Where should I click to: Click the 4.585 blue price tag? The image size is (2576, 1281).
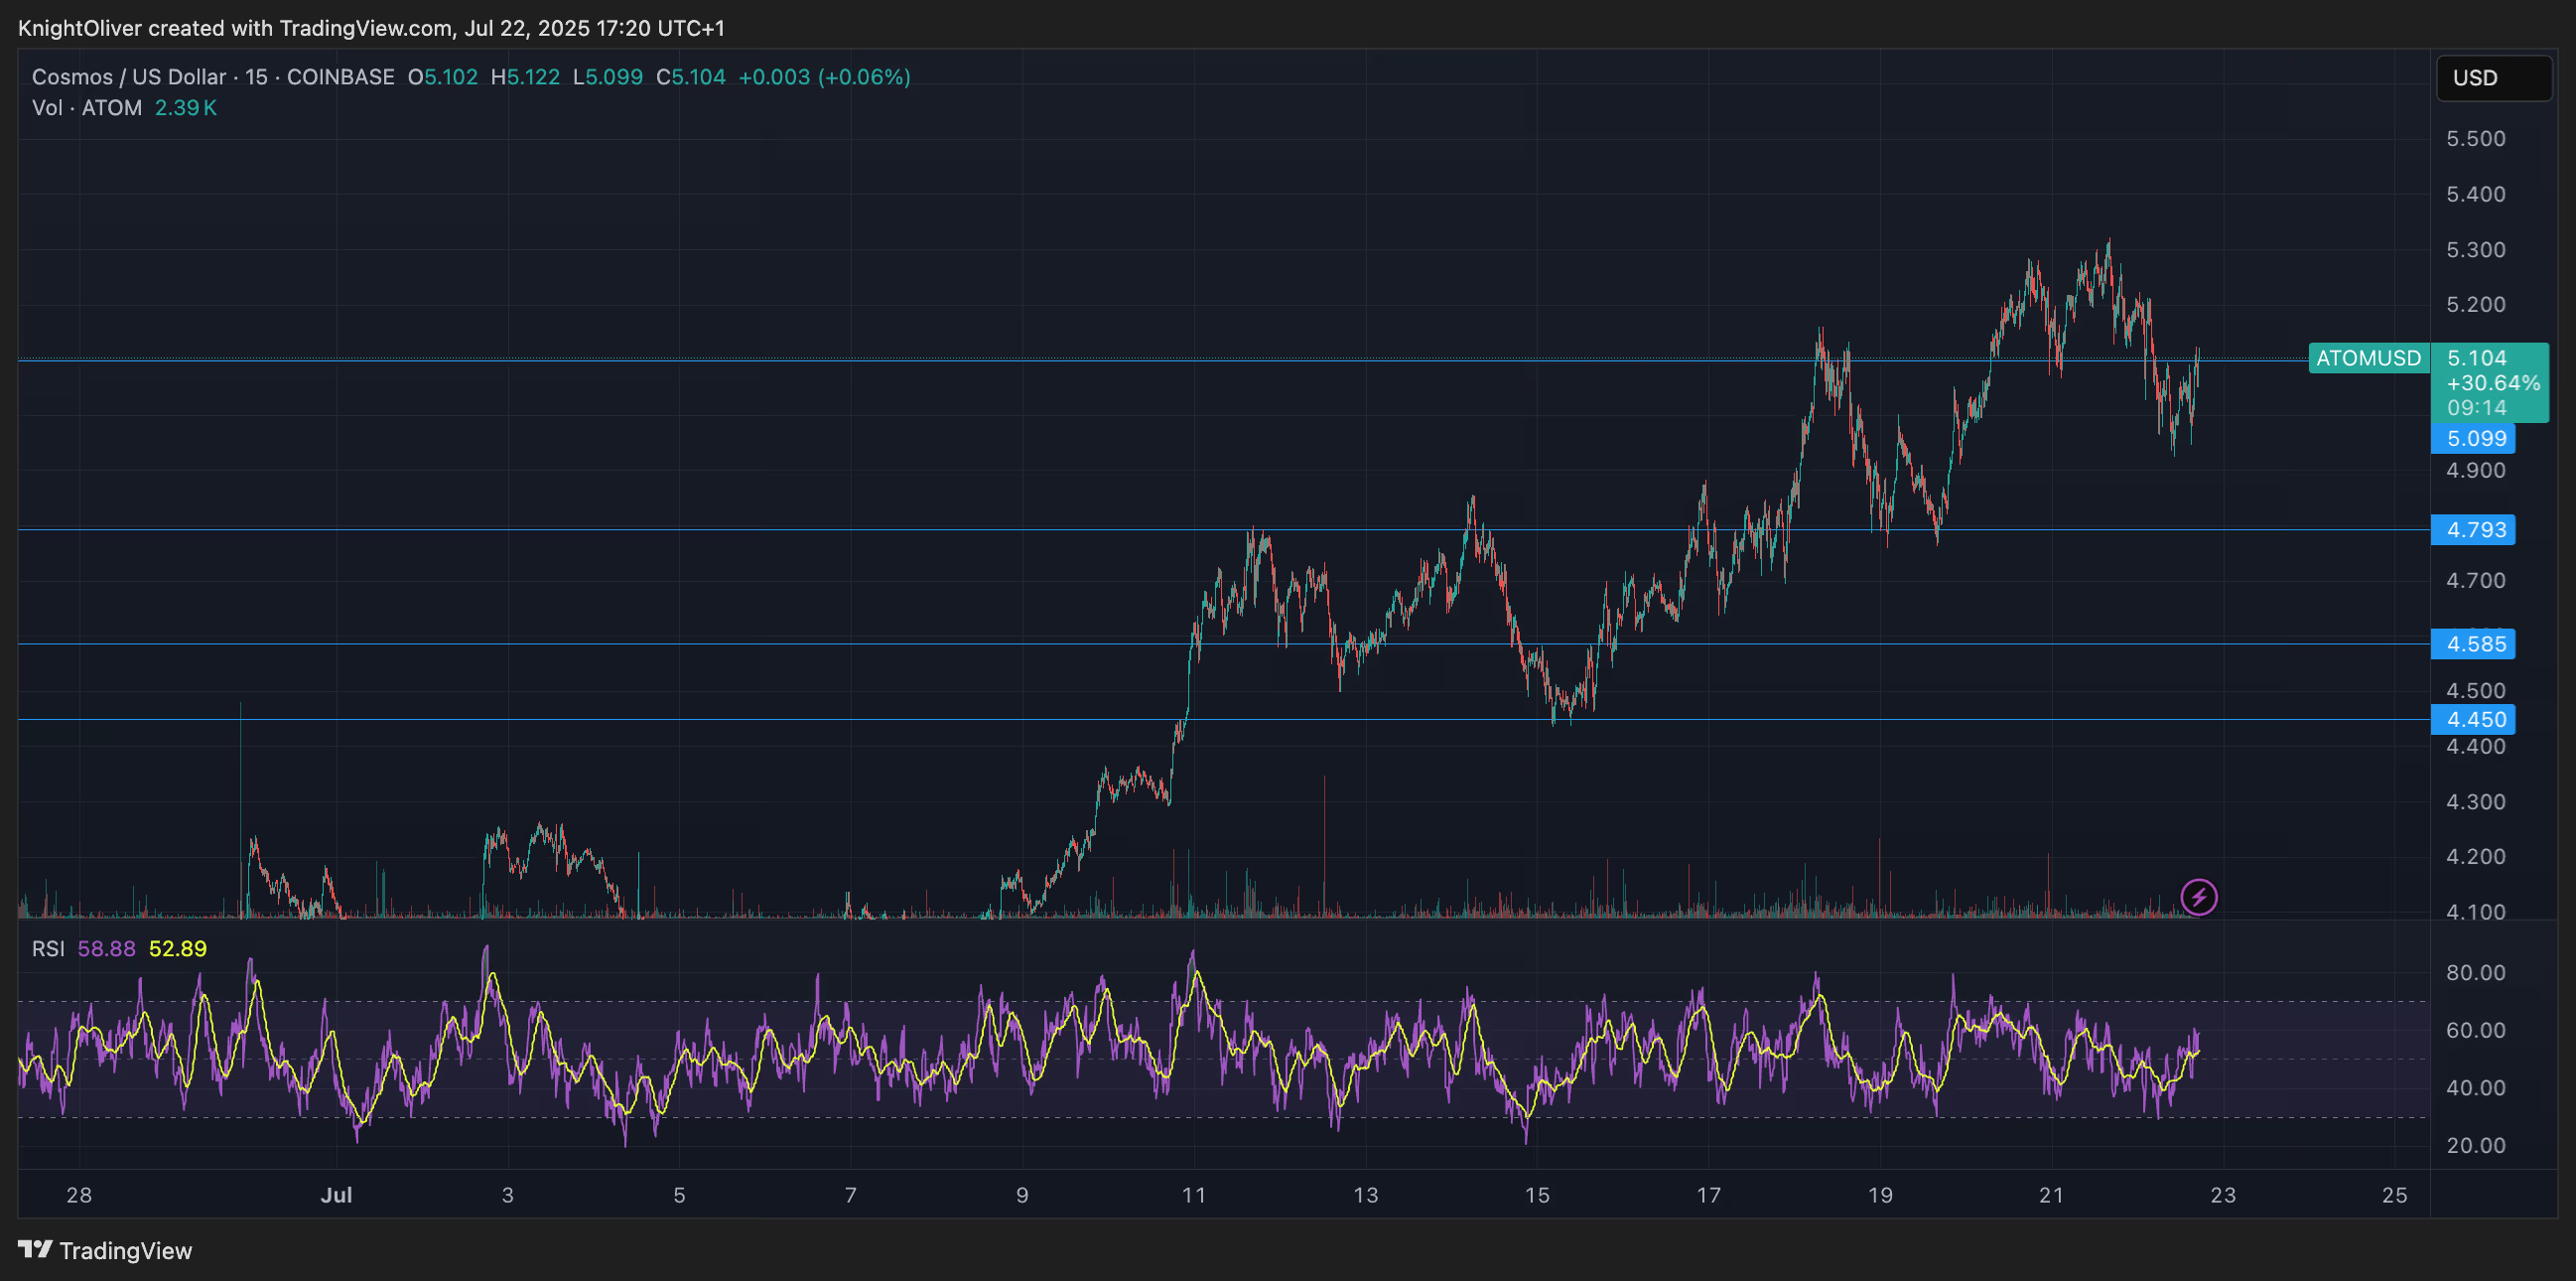(2475, 644)
